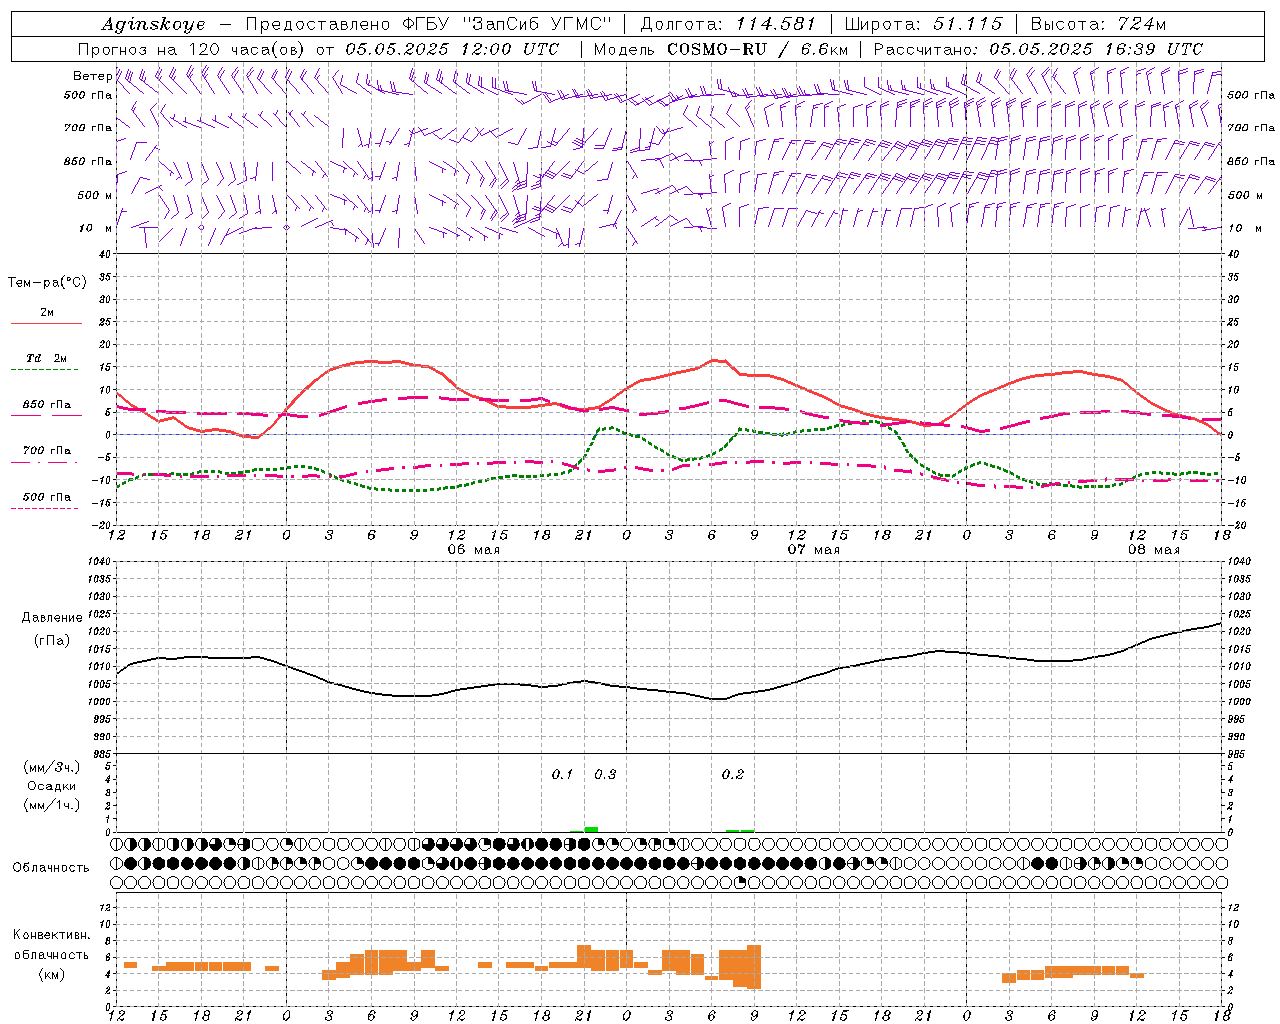The image size is (1280, 1024).
Task: Click the 08 мая date label
Action: [1154, 550]
